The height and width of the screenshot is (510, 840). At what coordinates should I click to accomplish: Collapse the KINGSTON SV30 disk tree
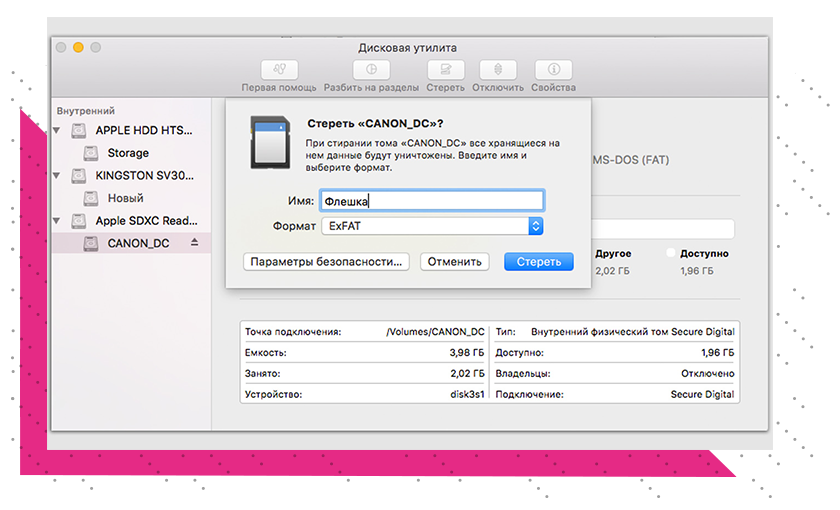pyautogui.click(x=57, y=176)
